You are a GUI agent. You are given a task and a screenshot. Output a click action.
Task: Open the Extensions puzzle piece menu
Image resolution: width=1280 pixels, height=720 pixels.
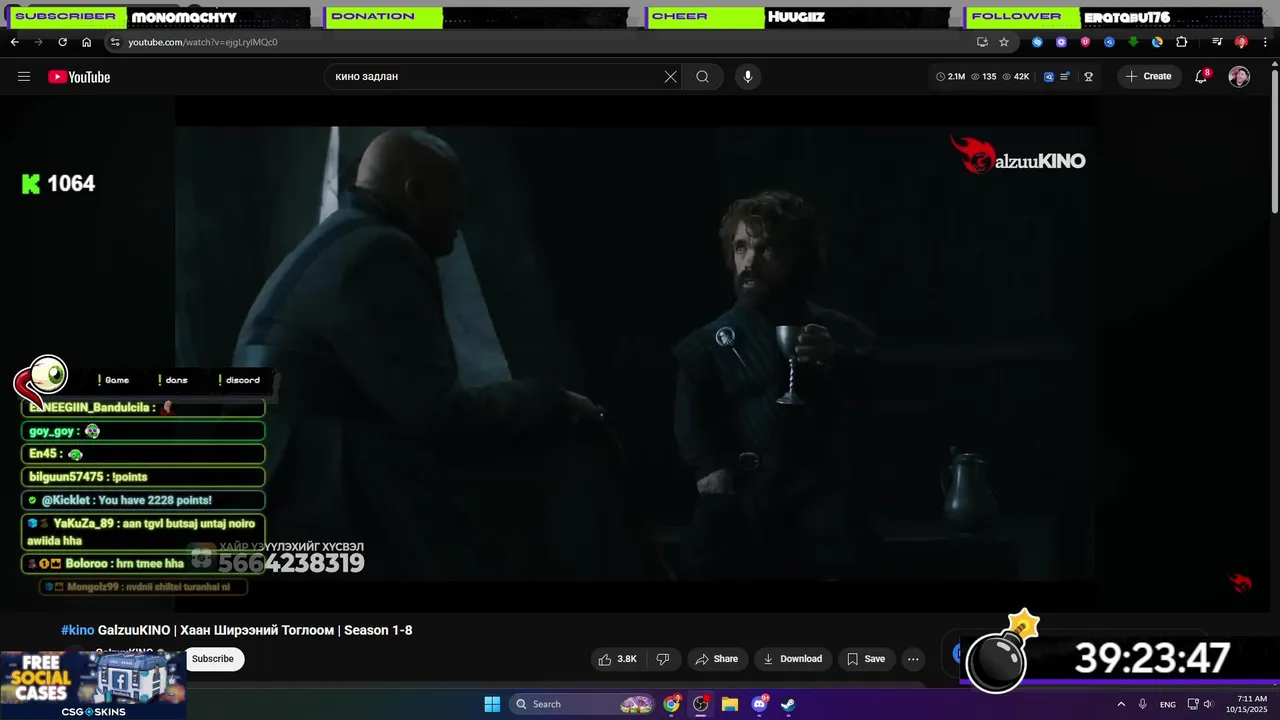[x=1181, y=42]
